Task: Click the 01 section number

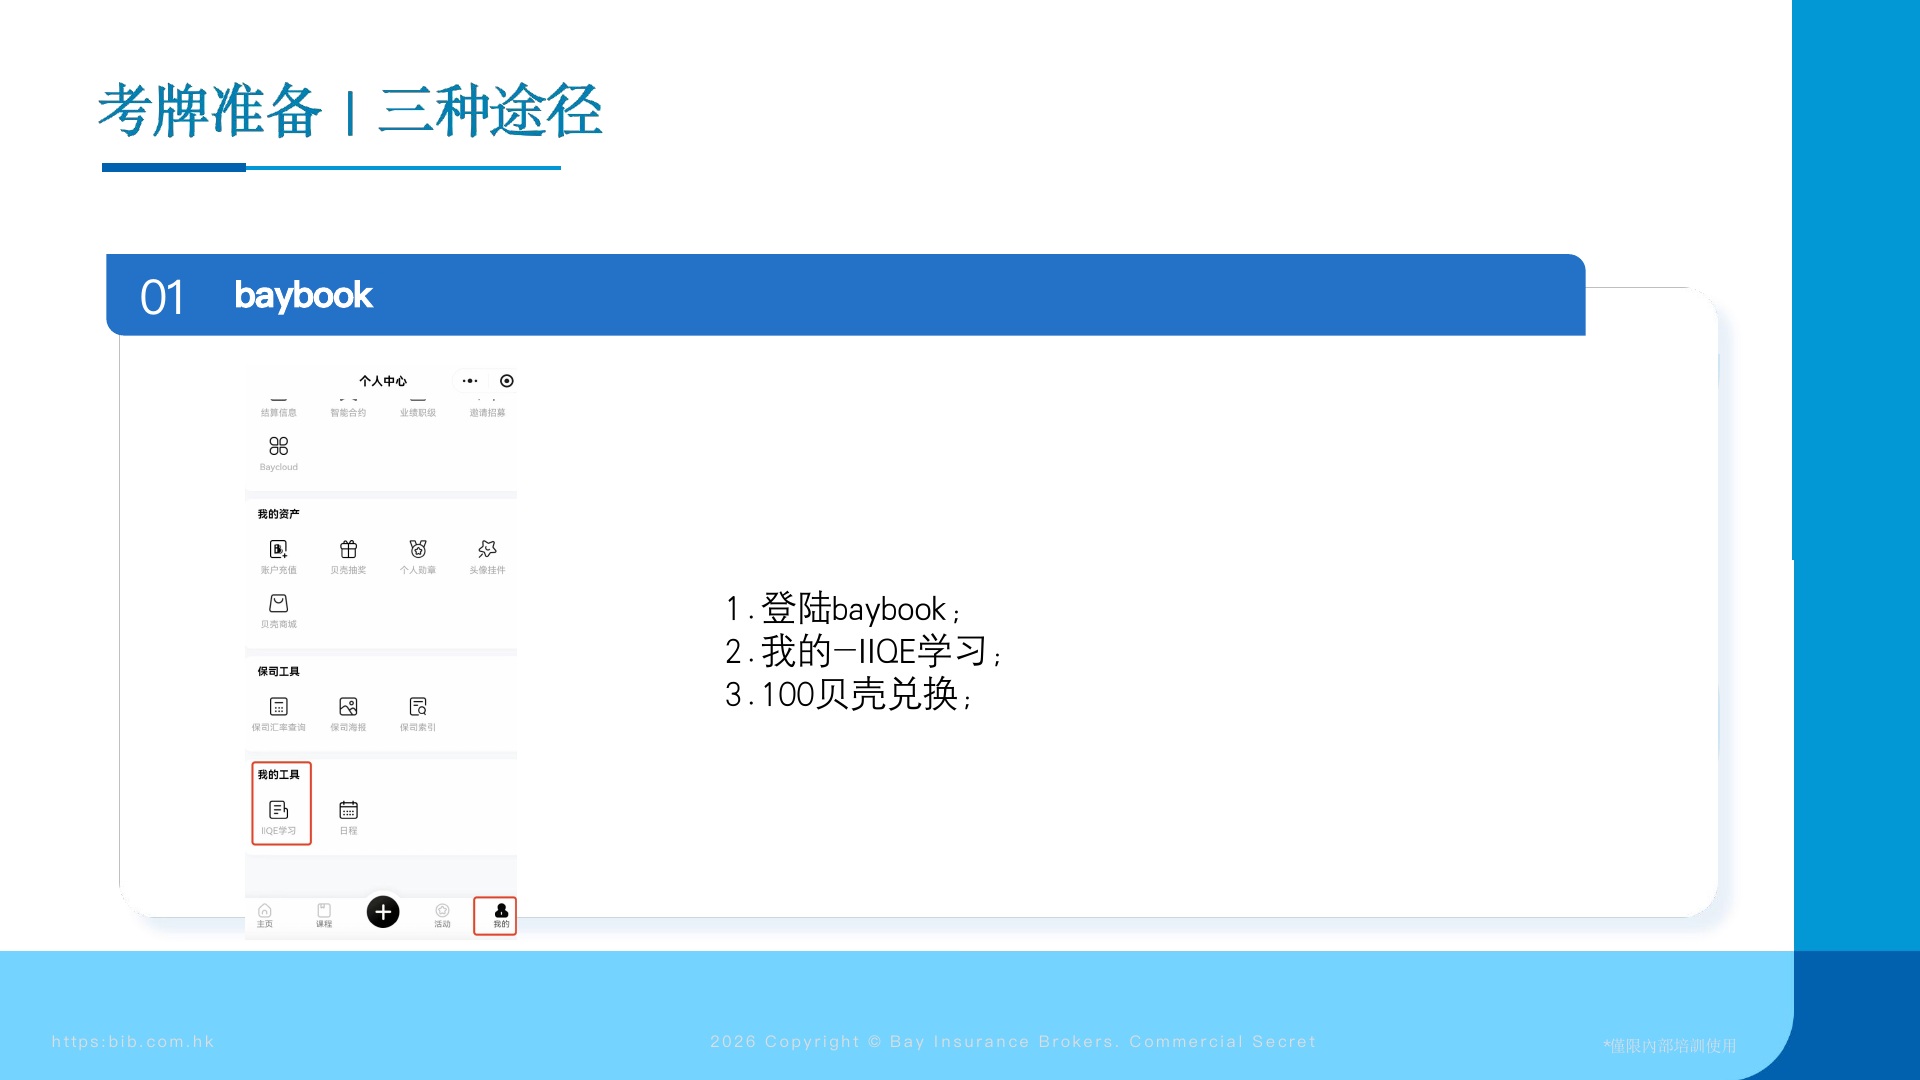Action: pos(162,297)
